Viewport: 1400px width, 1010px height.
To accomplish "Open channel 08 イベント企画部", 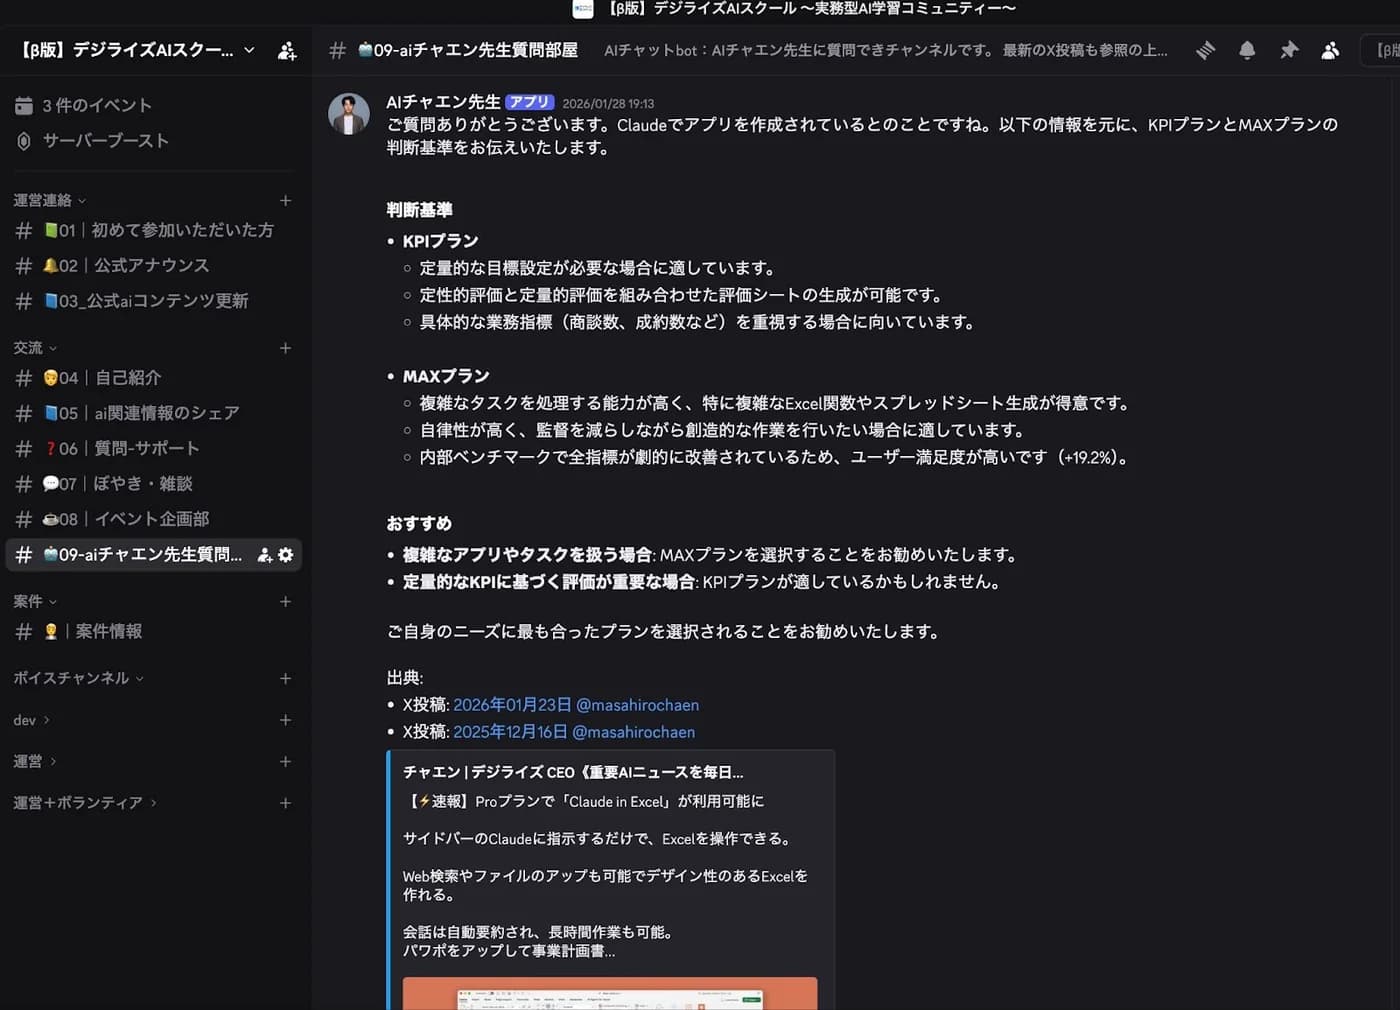I will (154, 519).
